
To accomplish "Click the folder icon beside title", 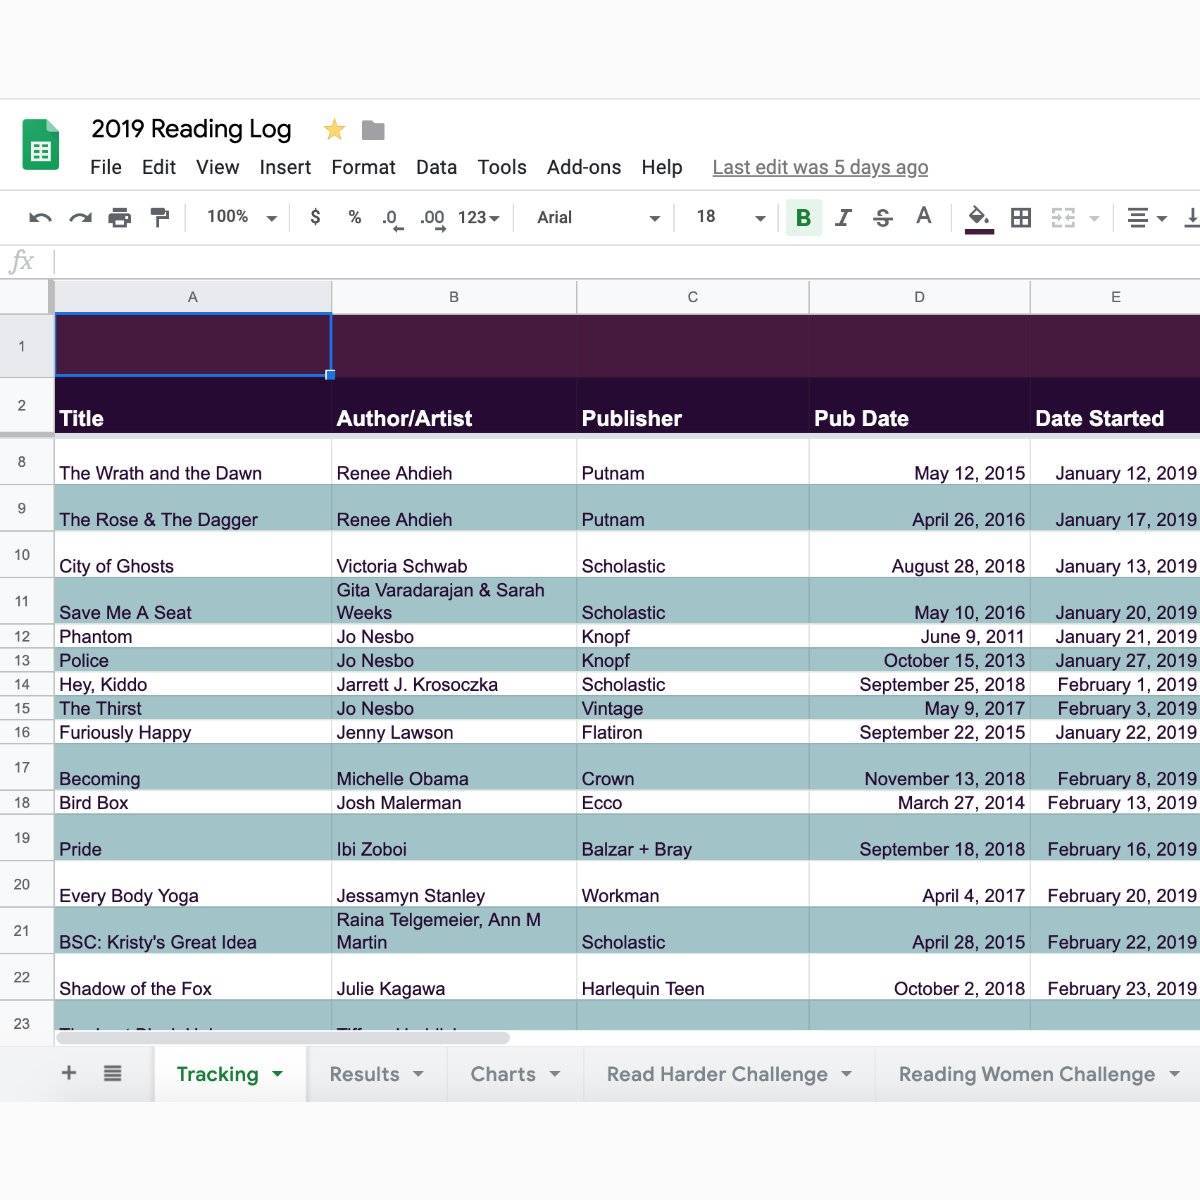I will click(x=373, y=130).
